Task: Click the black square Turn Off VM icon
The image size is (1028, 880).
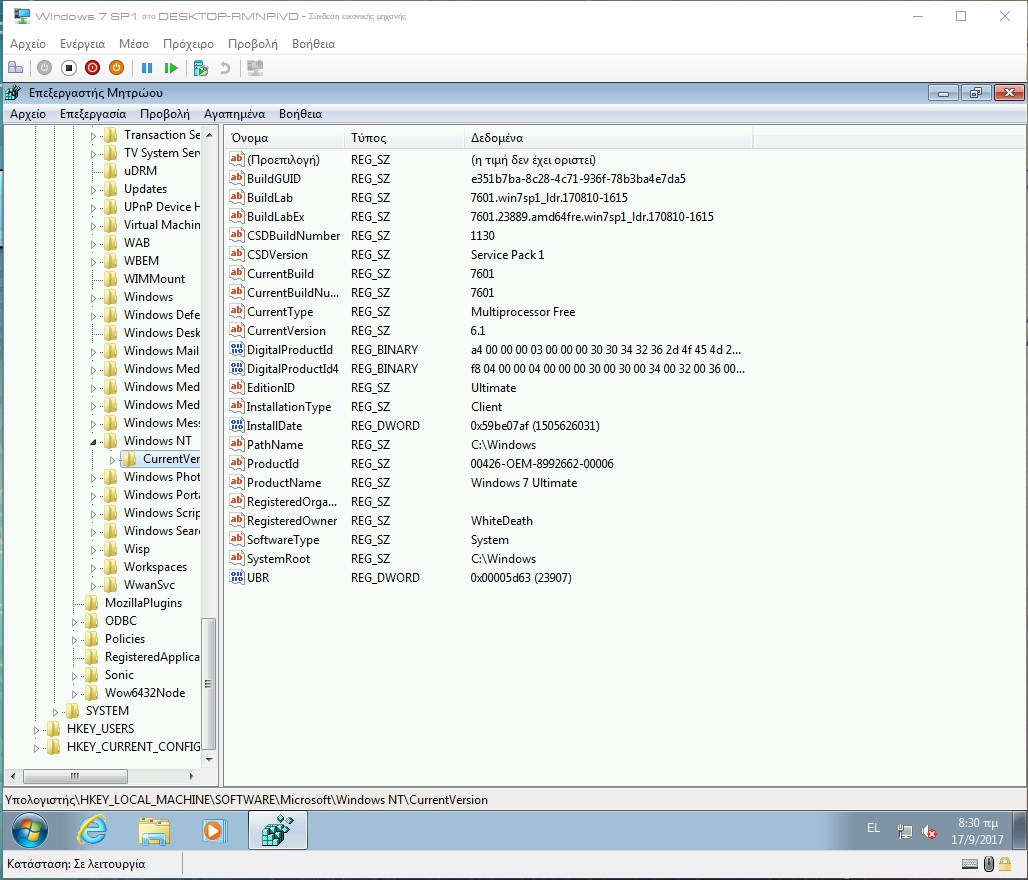Action: tap(69, 68)
